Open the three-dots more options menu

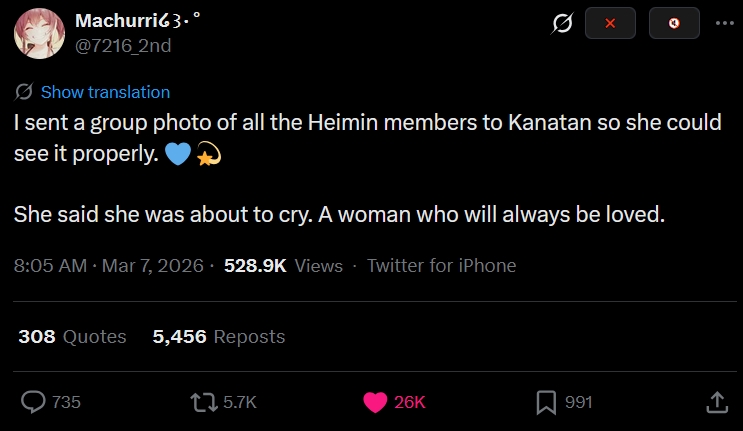coord(725,23)
